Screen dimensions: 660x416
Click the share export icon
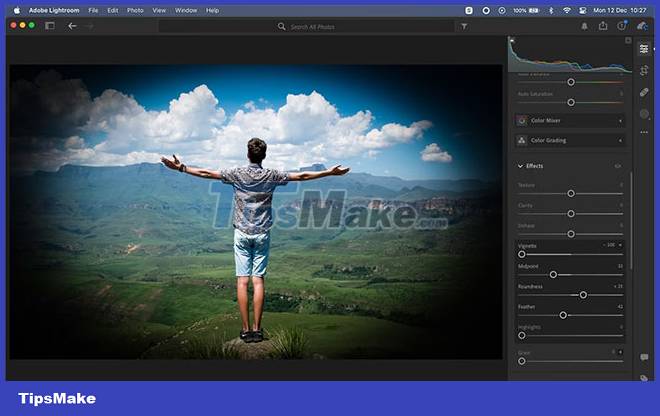pos(603,26)
